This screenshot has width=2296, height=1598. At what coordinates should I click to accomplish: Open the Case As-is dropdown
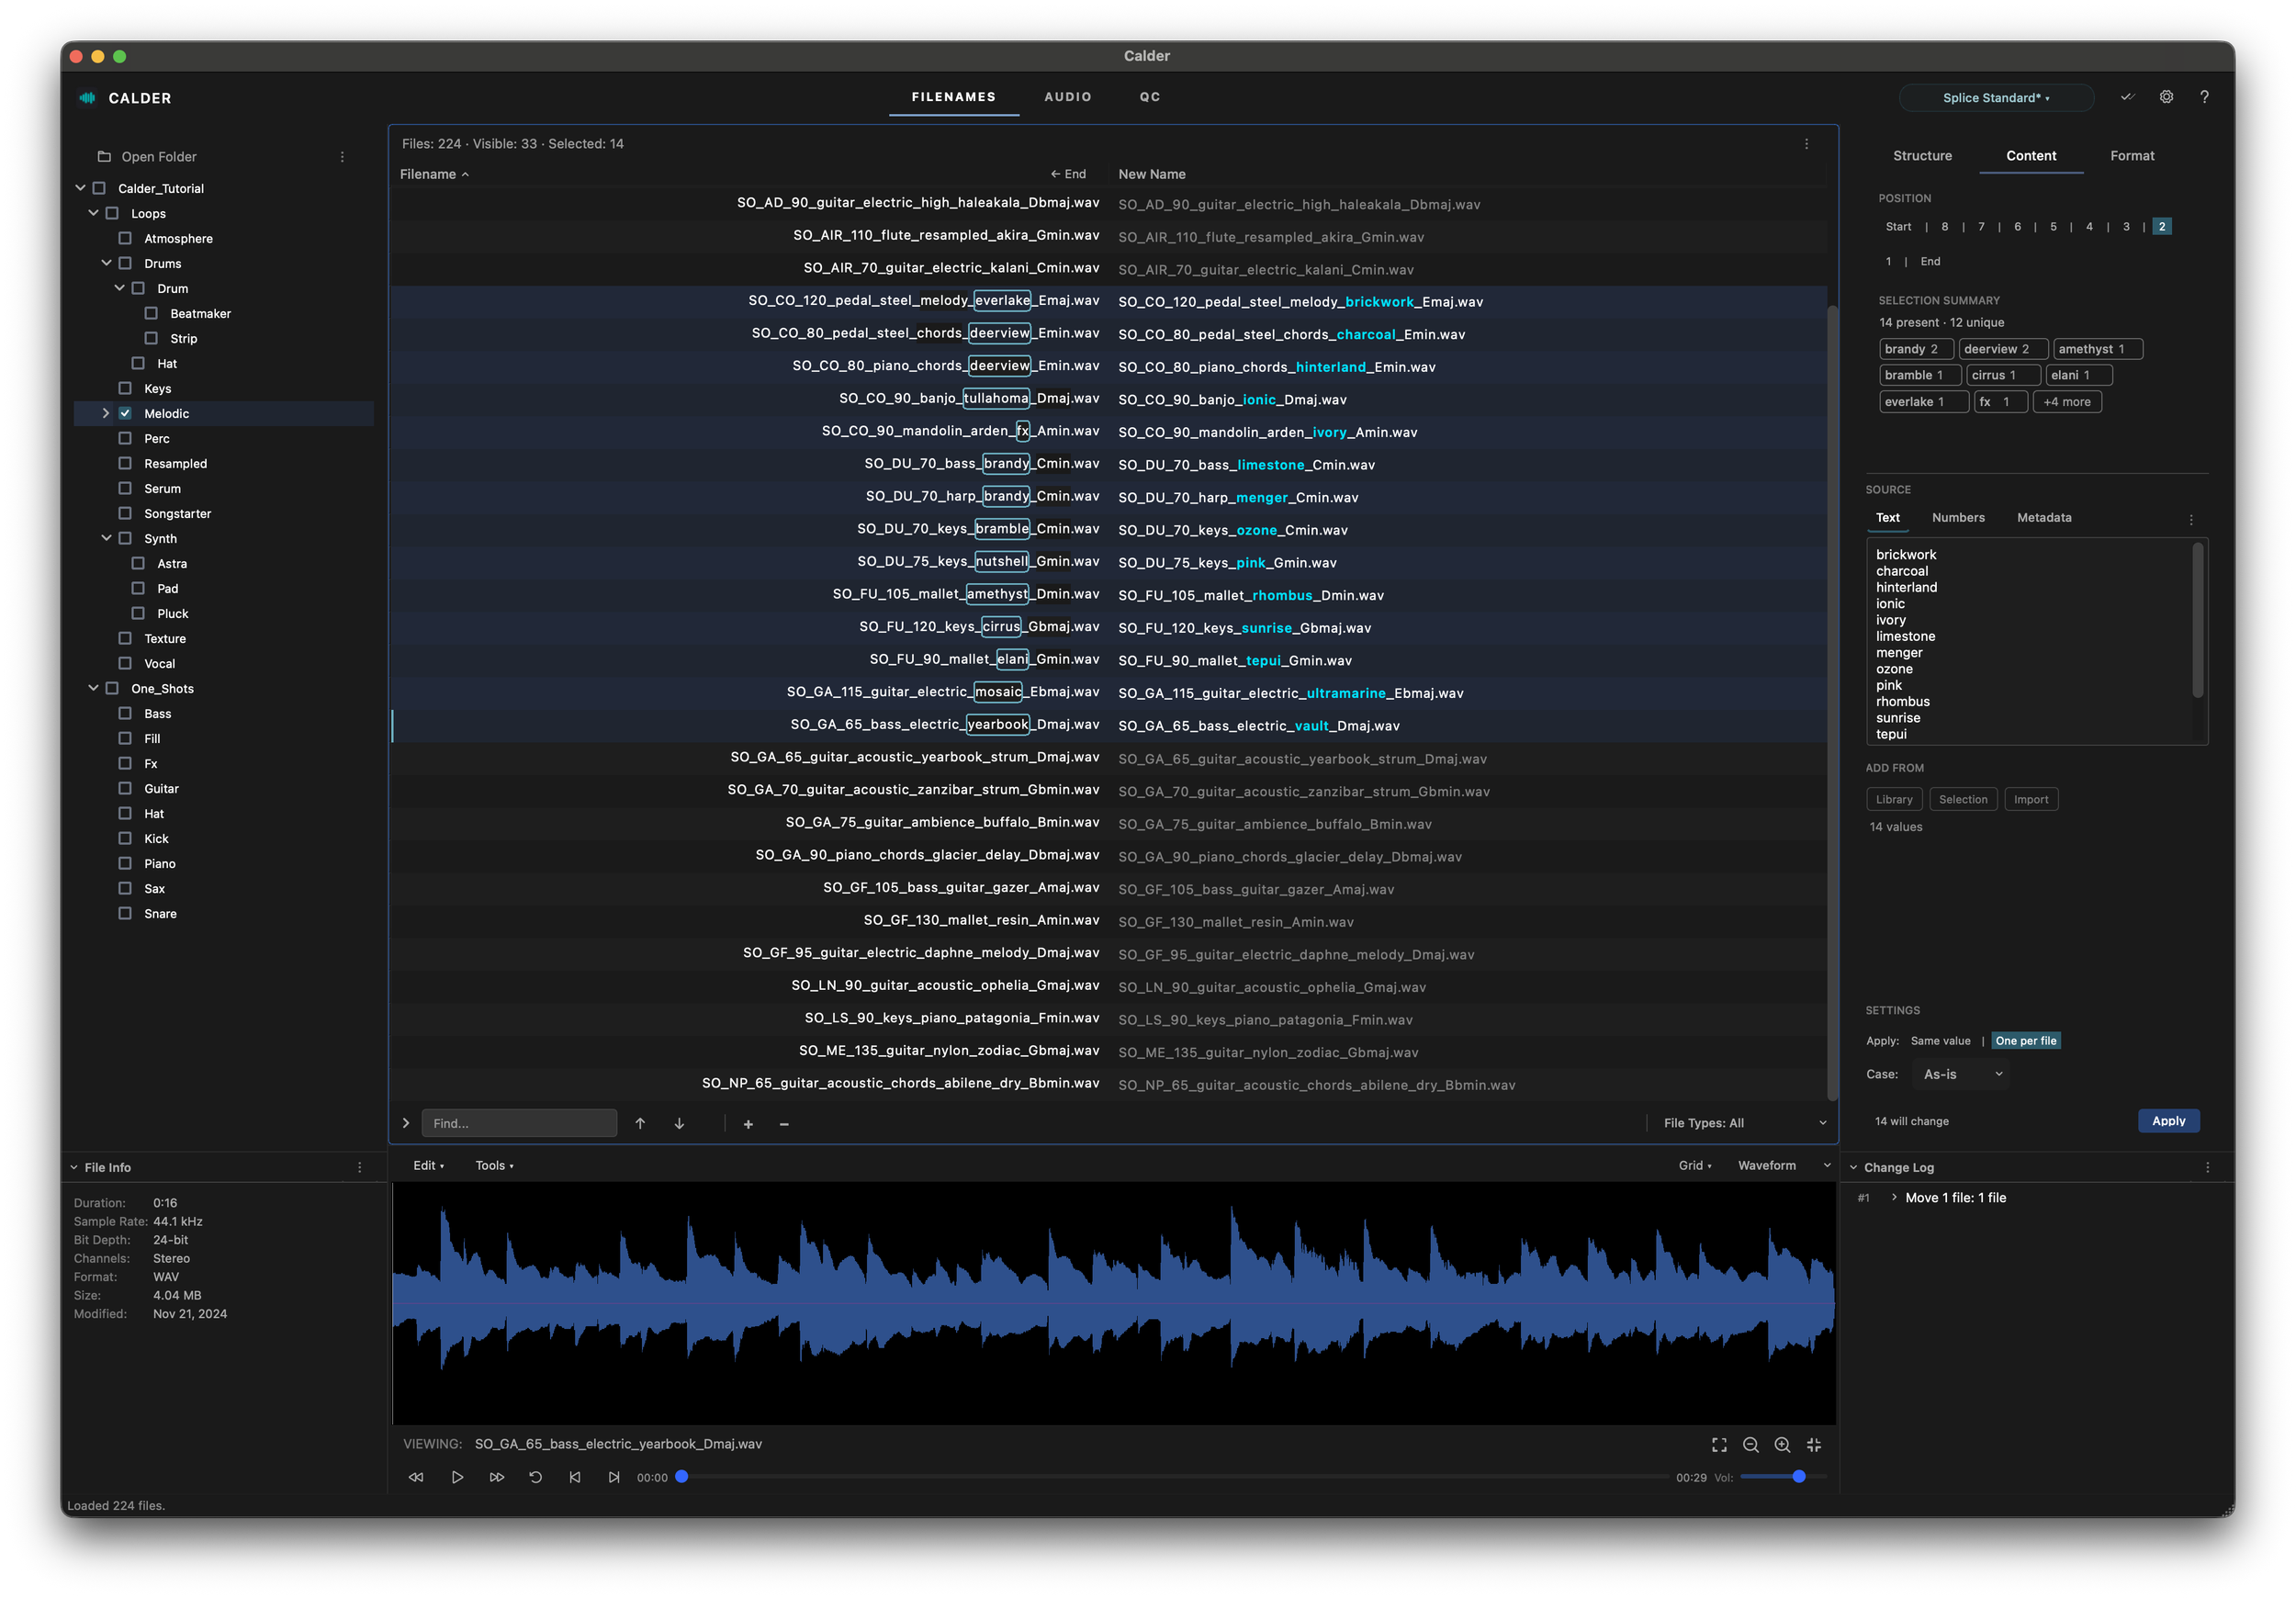pos(1961,1074)
